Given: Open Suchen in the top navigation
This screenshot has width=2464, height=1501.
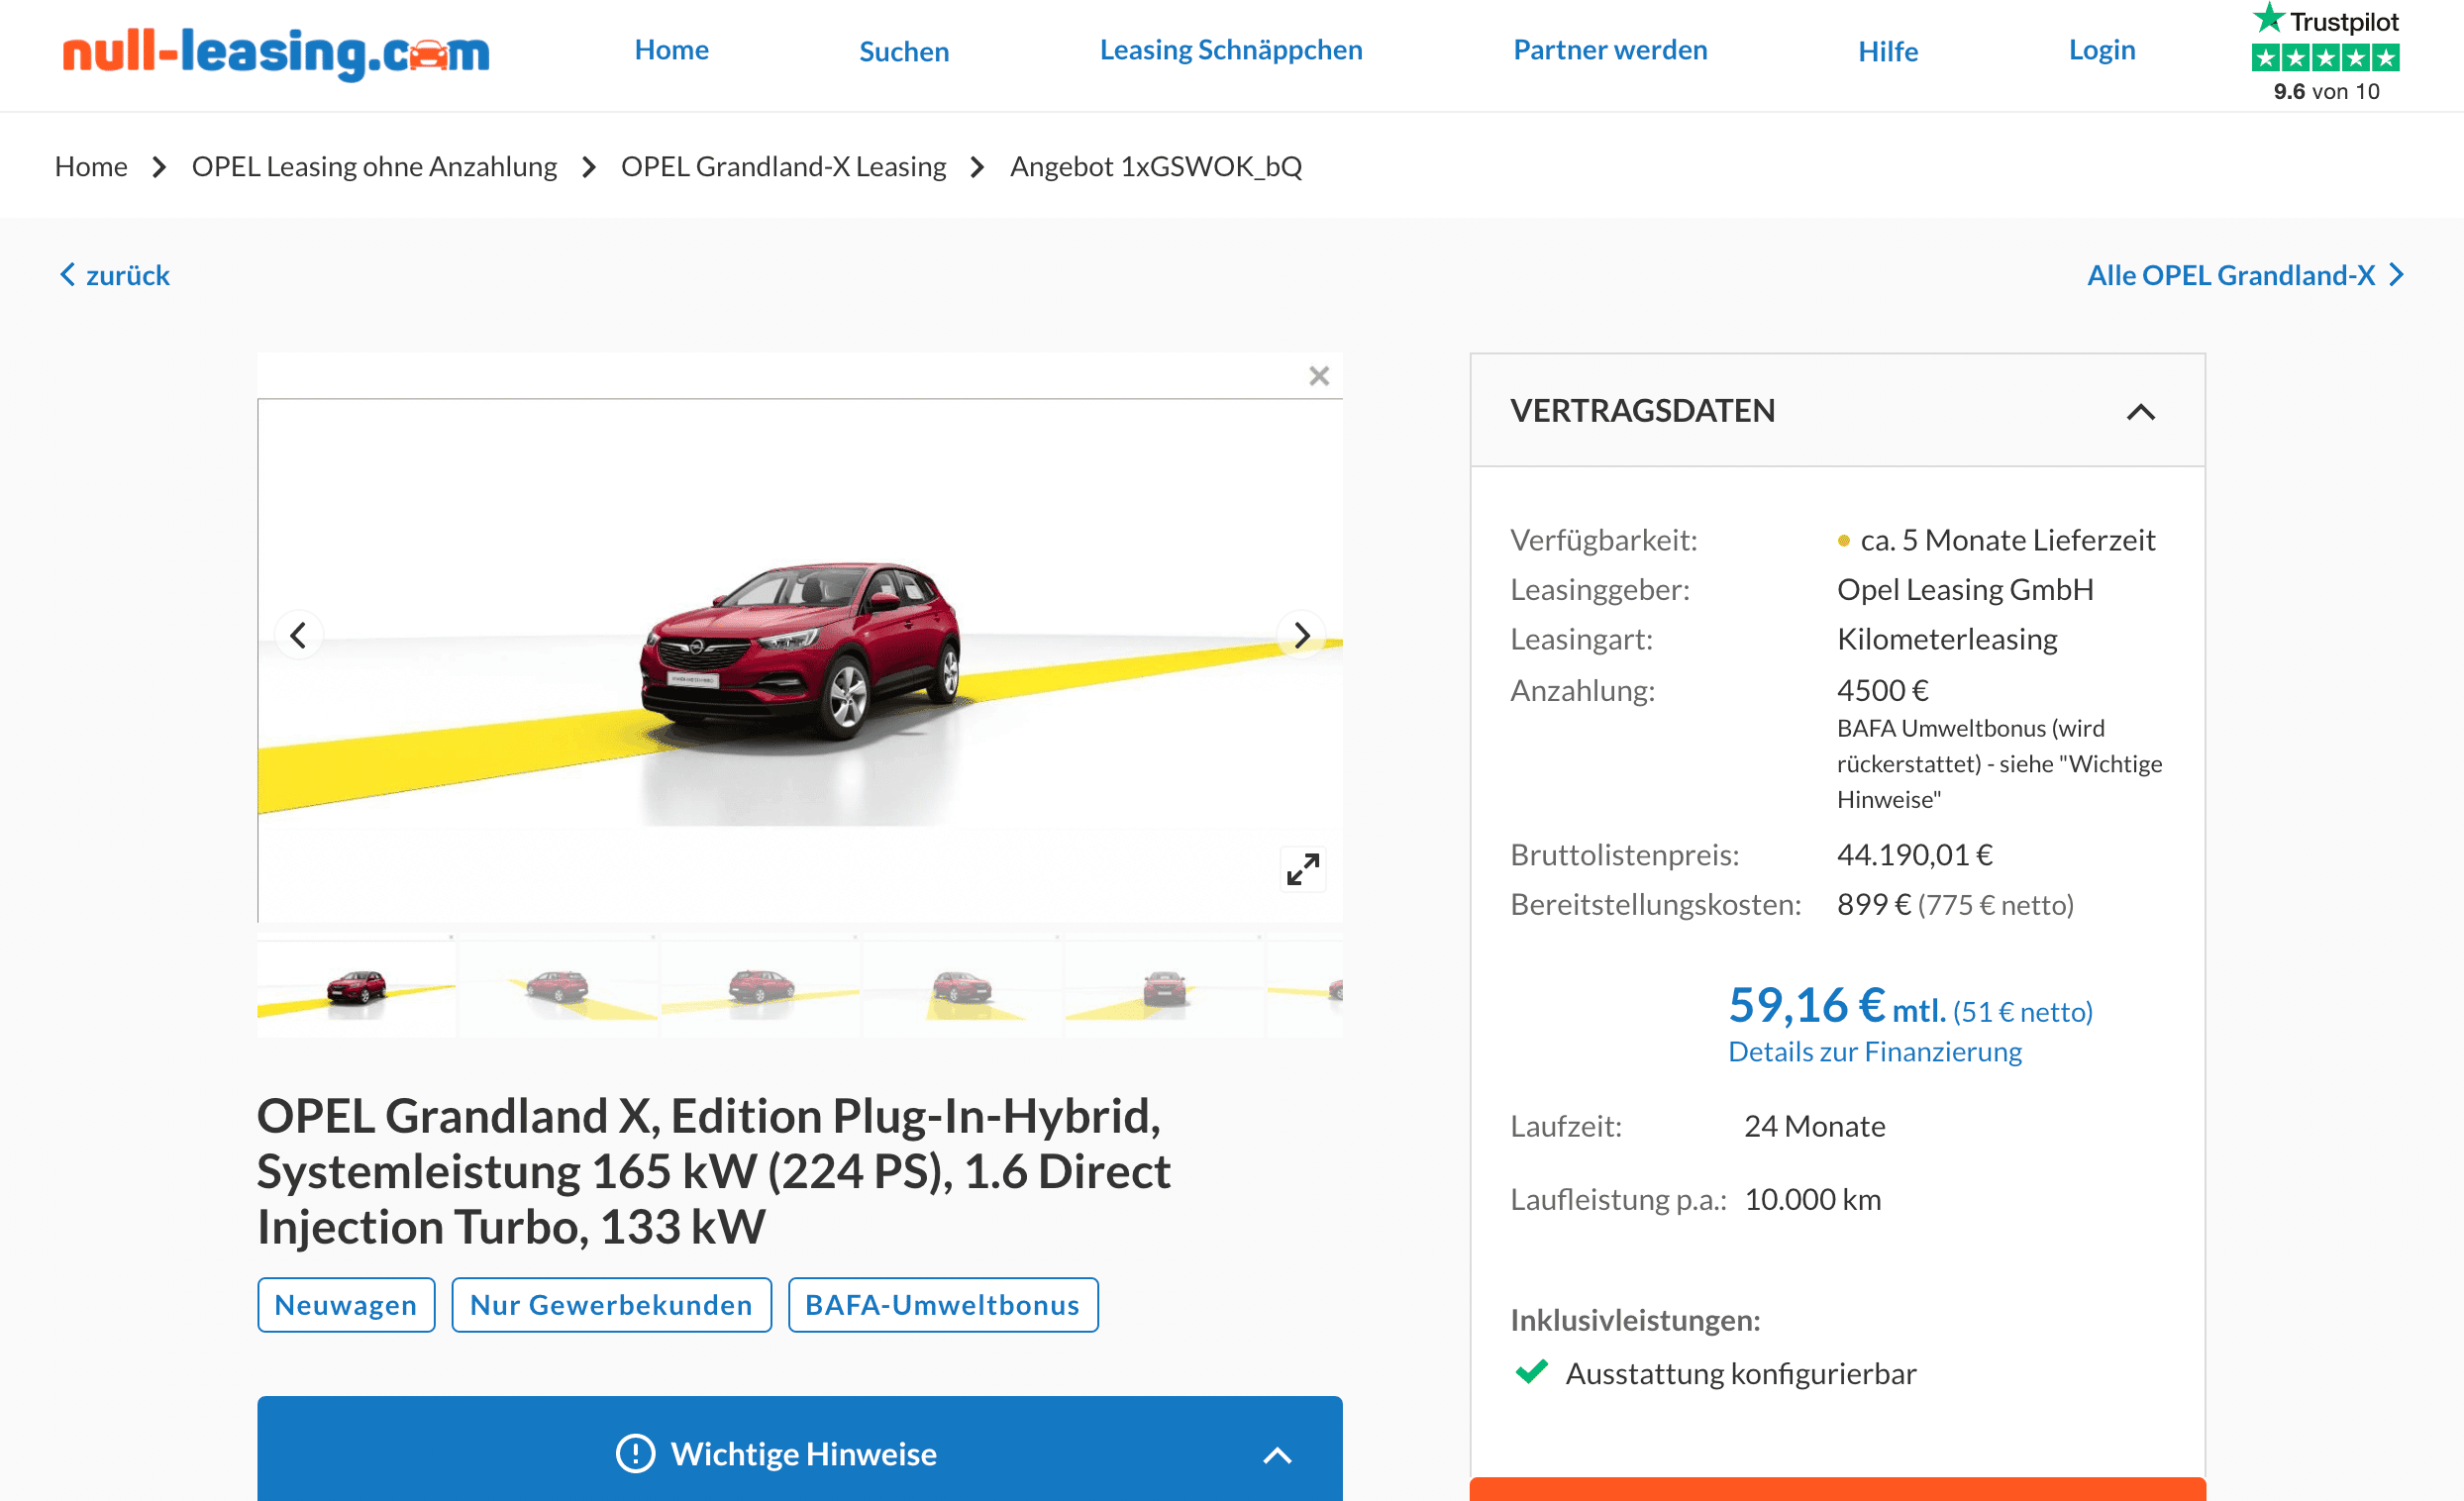Looking at the screenshot, I should 904,52.
